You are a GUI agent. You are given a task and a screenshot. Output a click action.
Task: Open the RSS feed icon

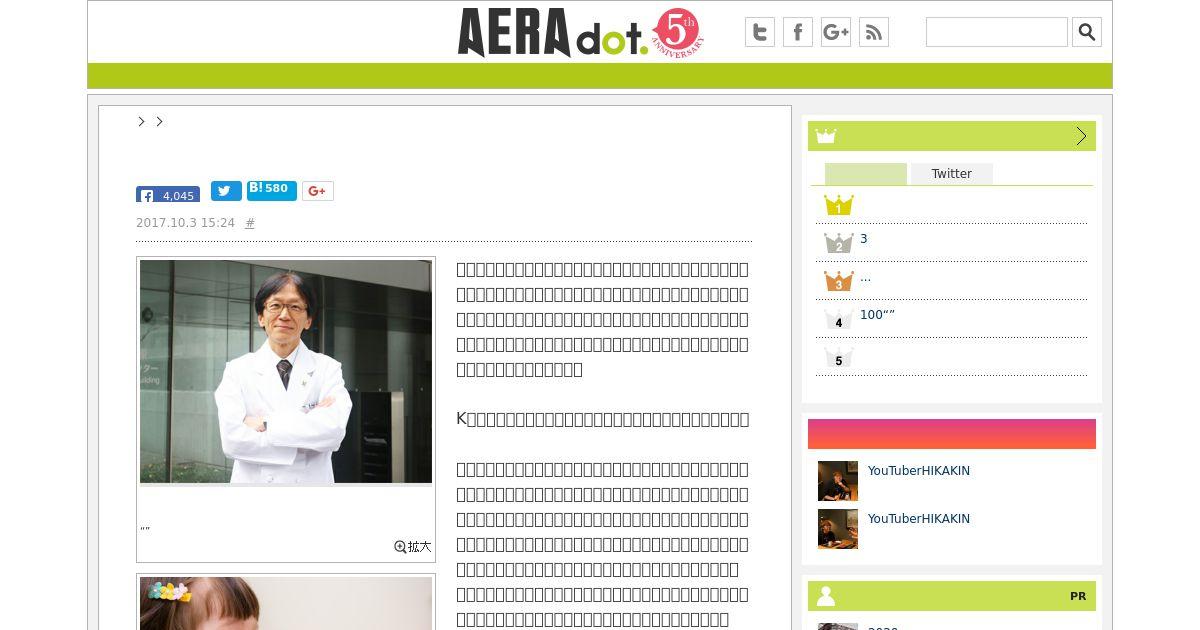tap(874, 32)
